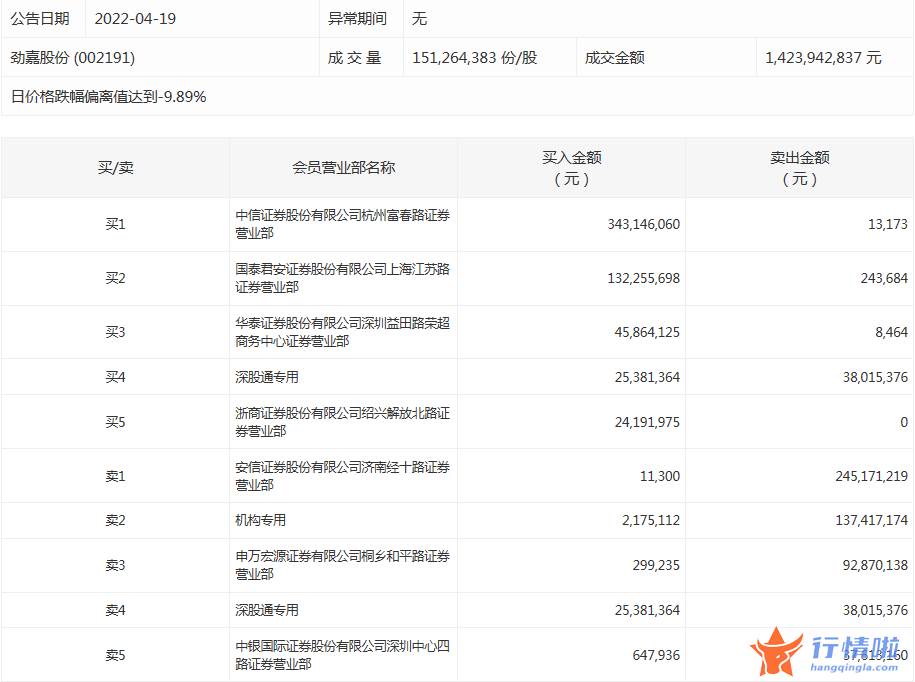Select buy amount 343,146,060
This screenshot has width=915, height=682.
(644, 224)
